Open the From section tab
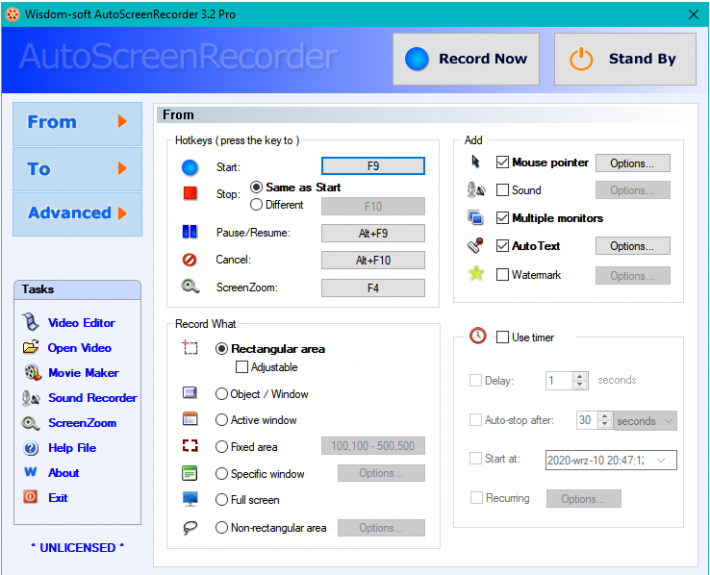 [x=77, y=122]
